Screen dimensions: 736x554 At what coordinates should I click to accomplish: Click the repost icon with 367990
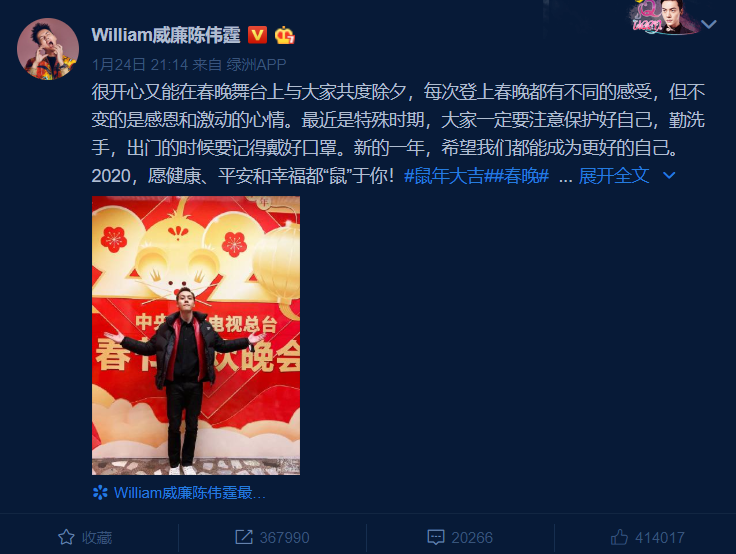tap(272, 537)
